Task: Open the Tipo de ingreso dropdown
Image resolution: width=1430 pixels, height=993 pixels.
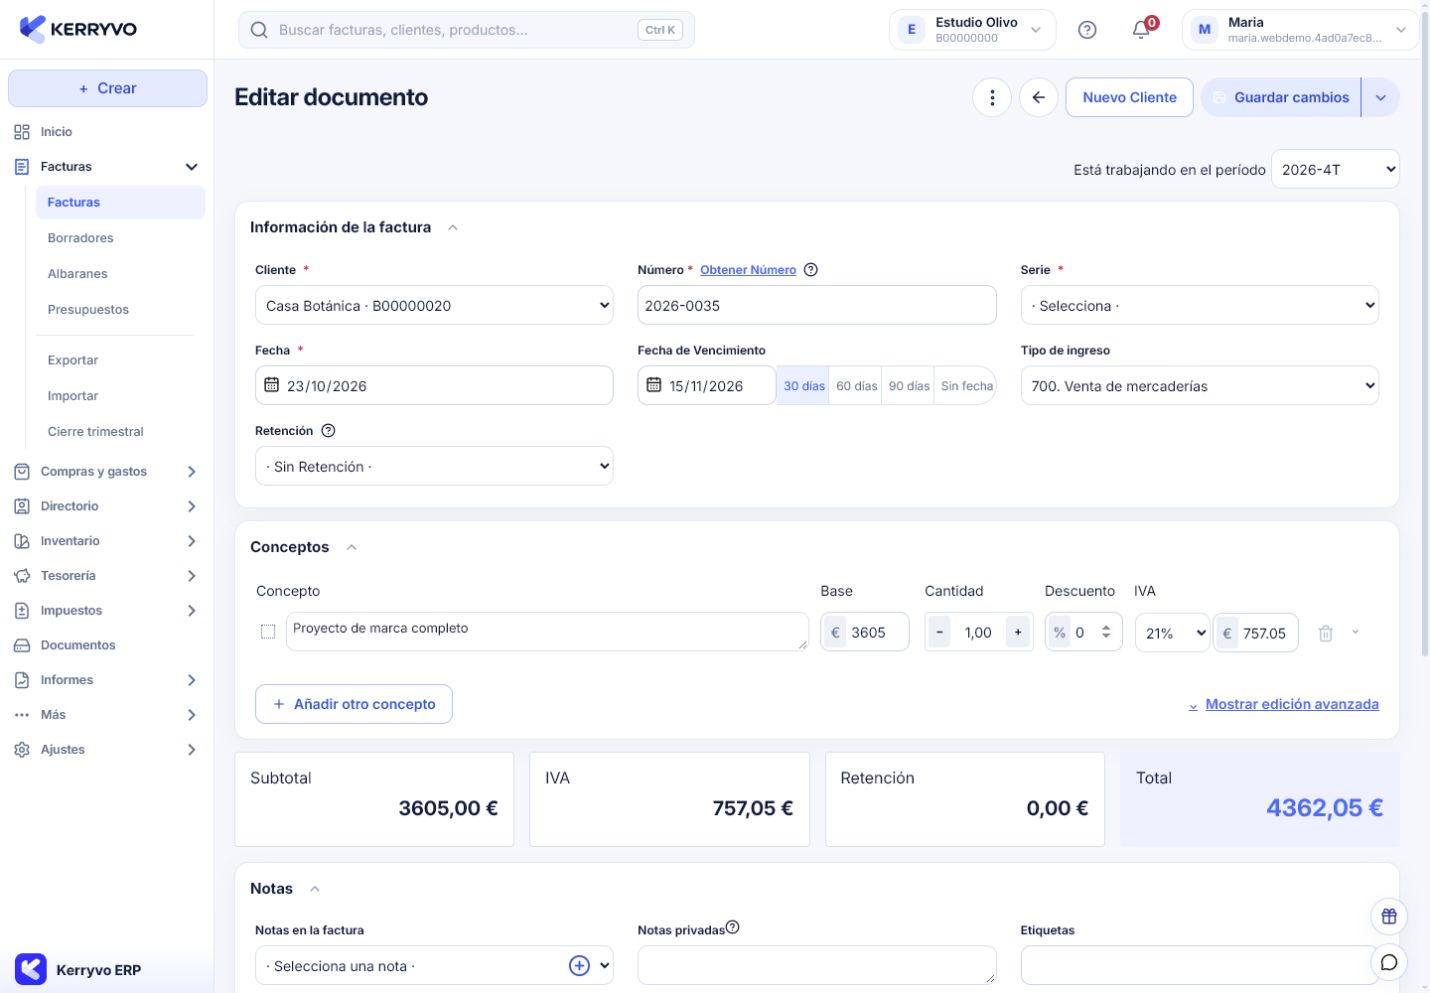Action: point(1199,385)
